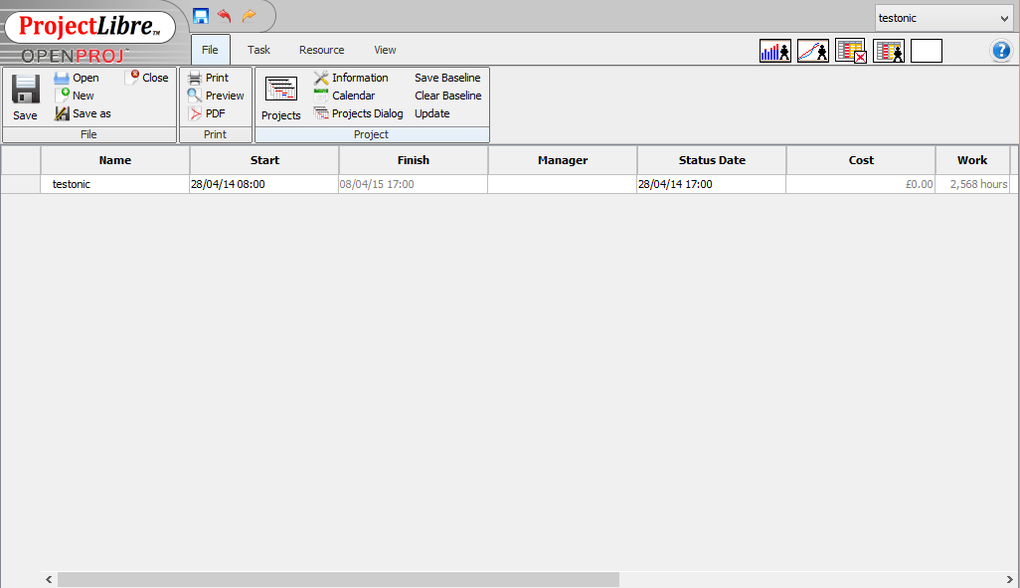Image resolution: width=1020 pixels, height=588 pixels.
Task: Click the large Save floppy icon
Action: coord(25,89)
